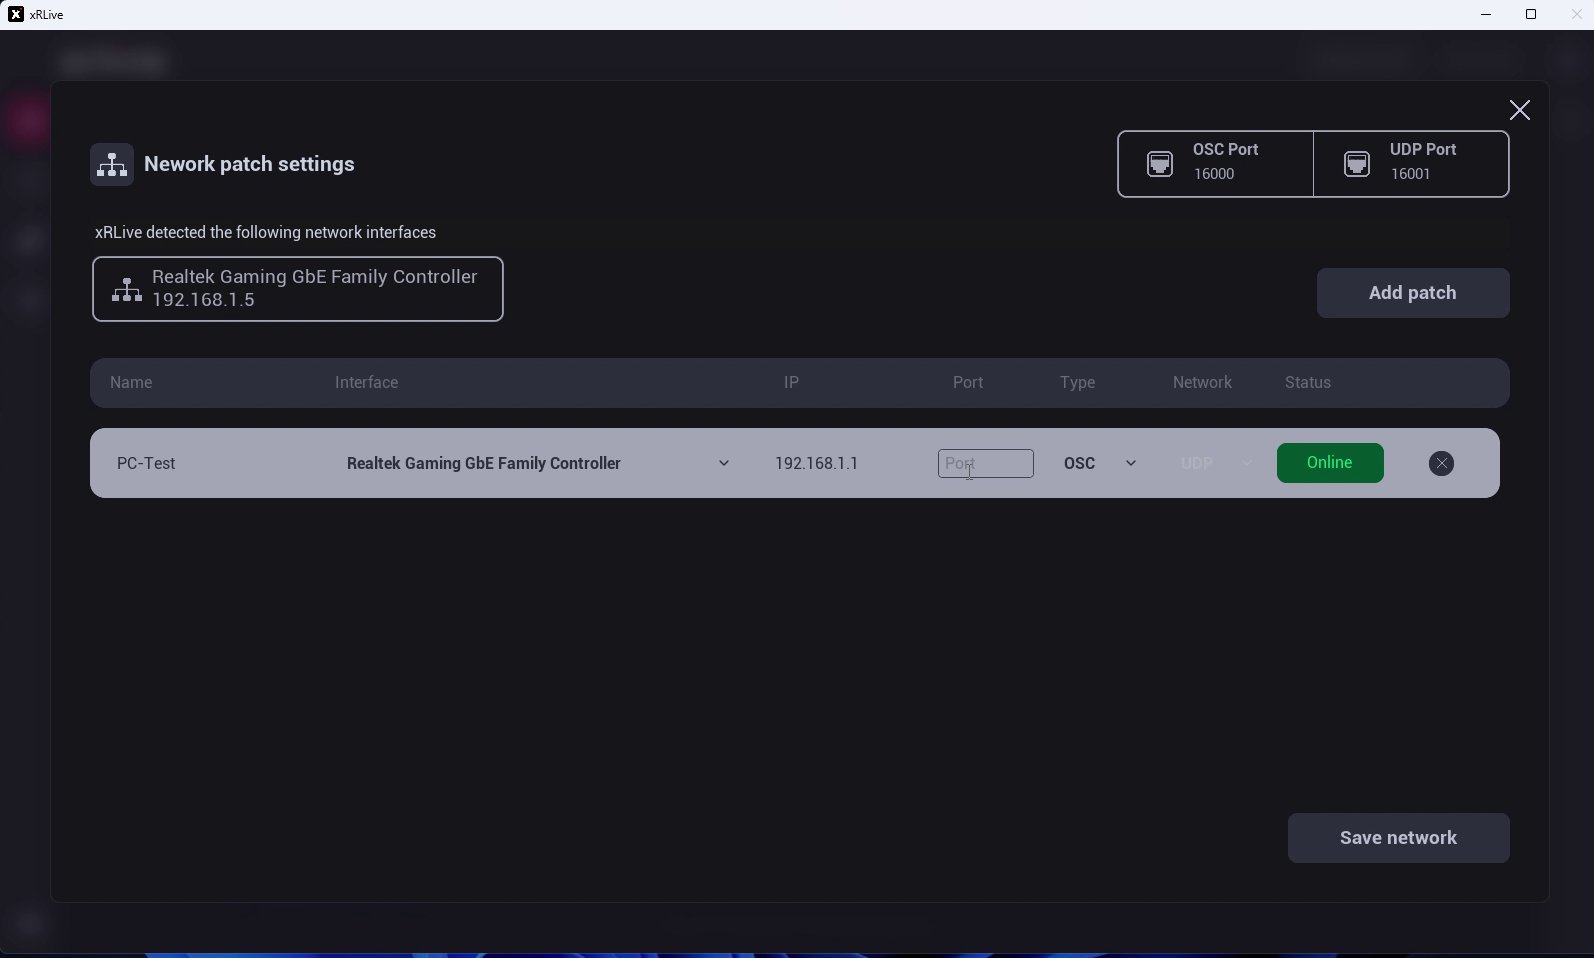This screenshot has width=1594, height=958.
Task: Click the Network column header
Action: click(1202, 382)
